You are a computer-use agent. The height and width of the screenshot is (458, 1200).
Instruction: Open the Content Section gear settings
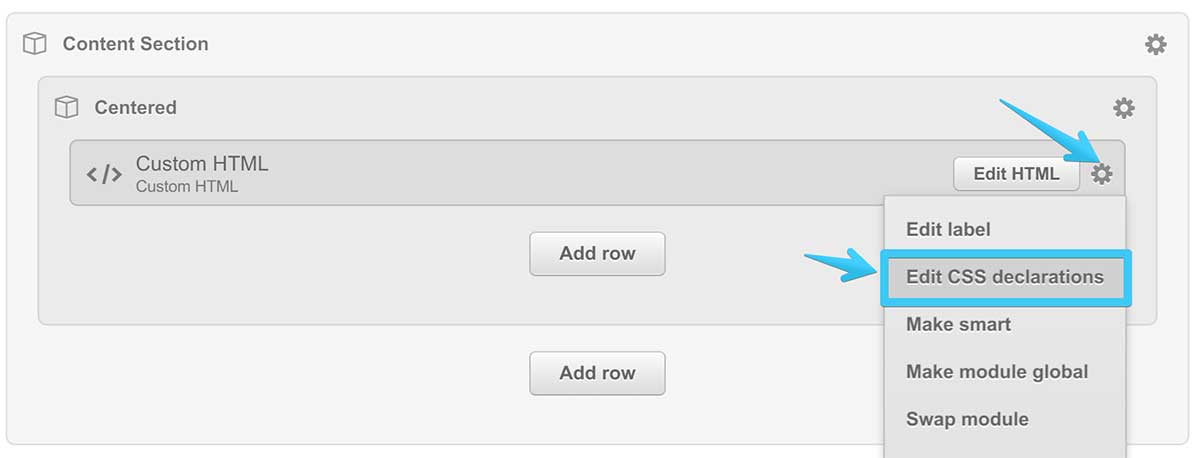pos(1155,44)
